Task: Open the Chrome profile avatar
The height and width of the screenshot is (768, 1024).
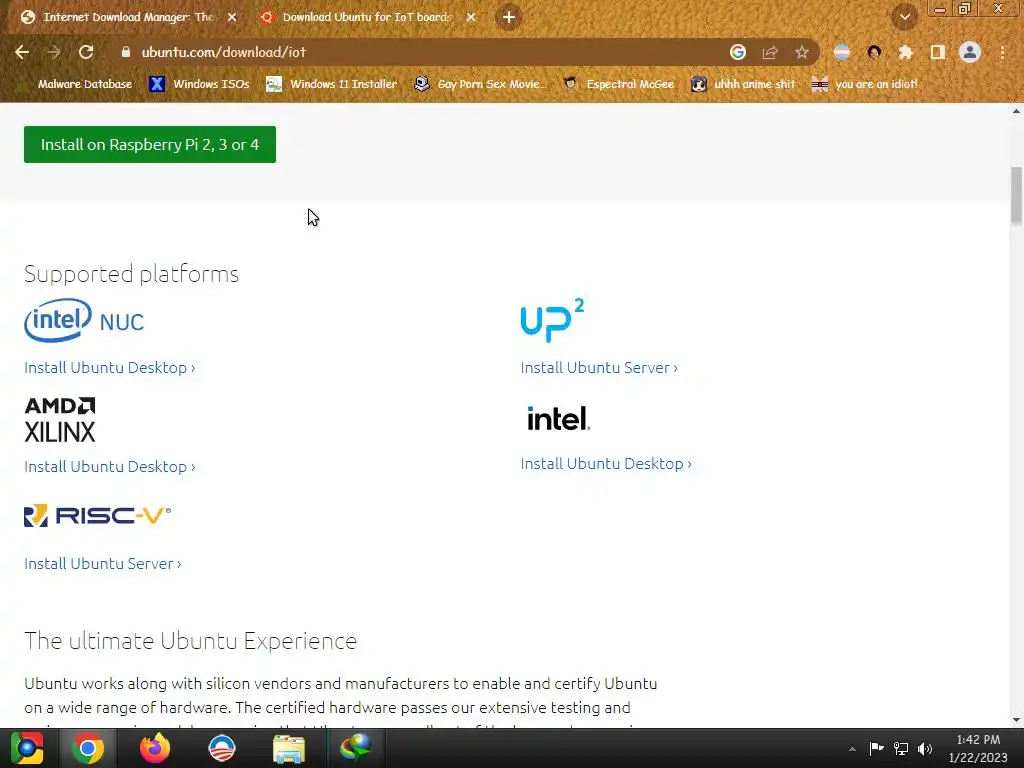Action: point(970,52)
